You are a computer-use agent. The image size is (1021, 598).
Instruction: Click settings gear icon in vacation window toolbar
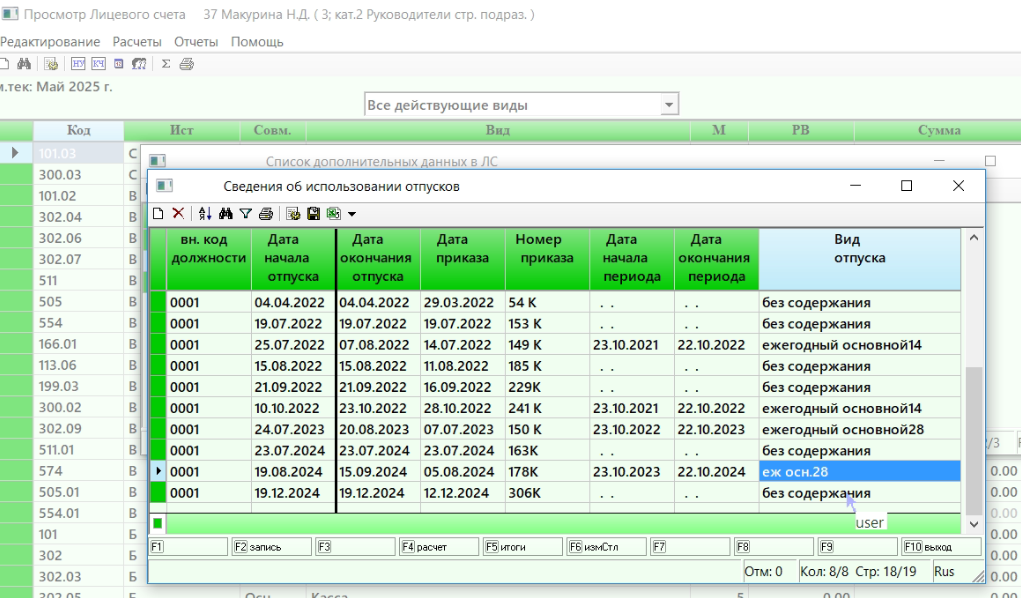click(293, 214)
